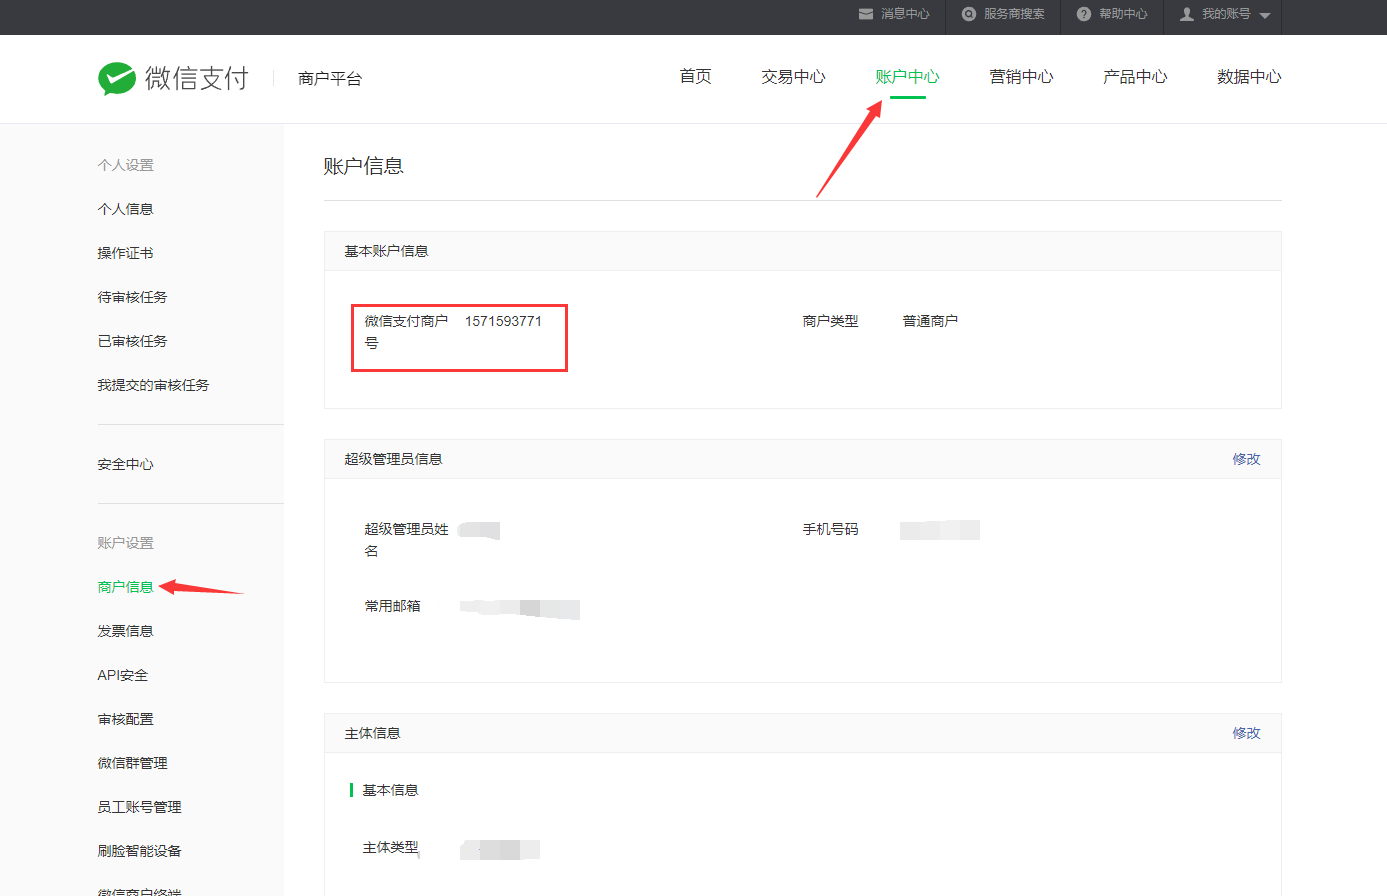The height and width of the screenshot is (896, 1387).
Task: Switch to the 营销中心 tab
Action: [x=1021, y=77]
